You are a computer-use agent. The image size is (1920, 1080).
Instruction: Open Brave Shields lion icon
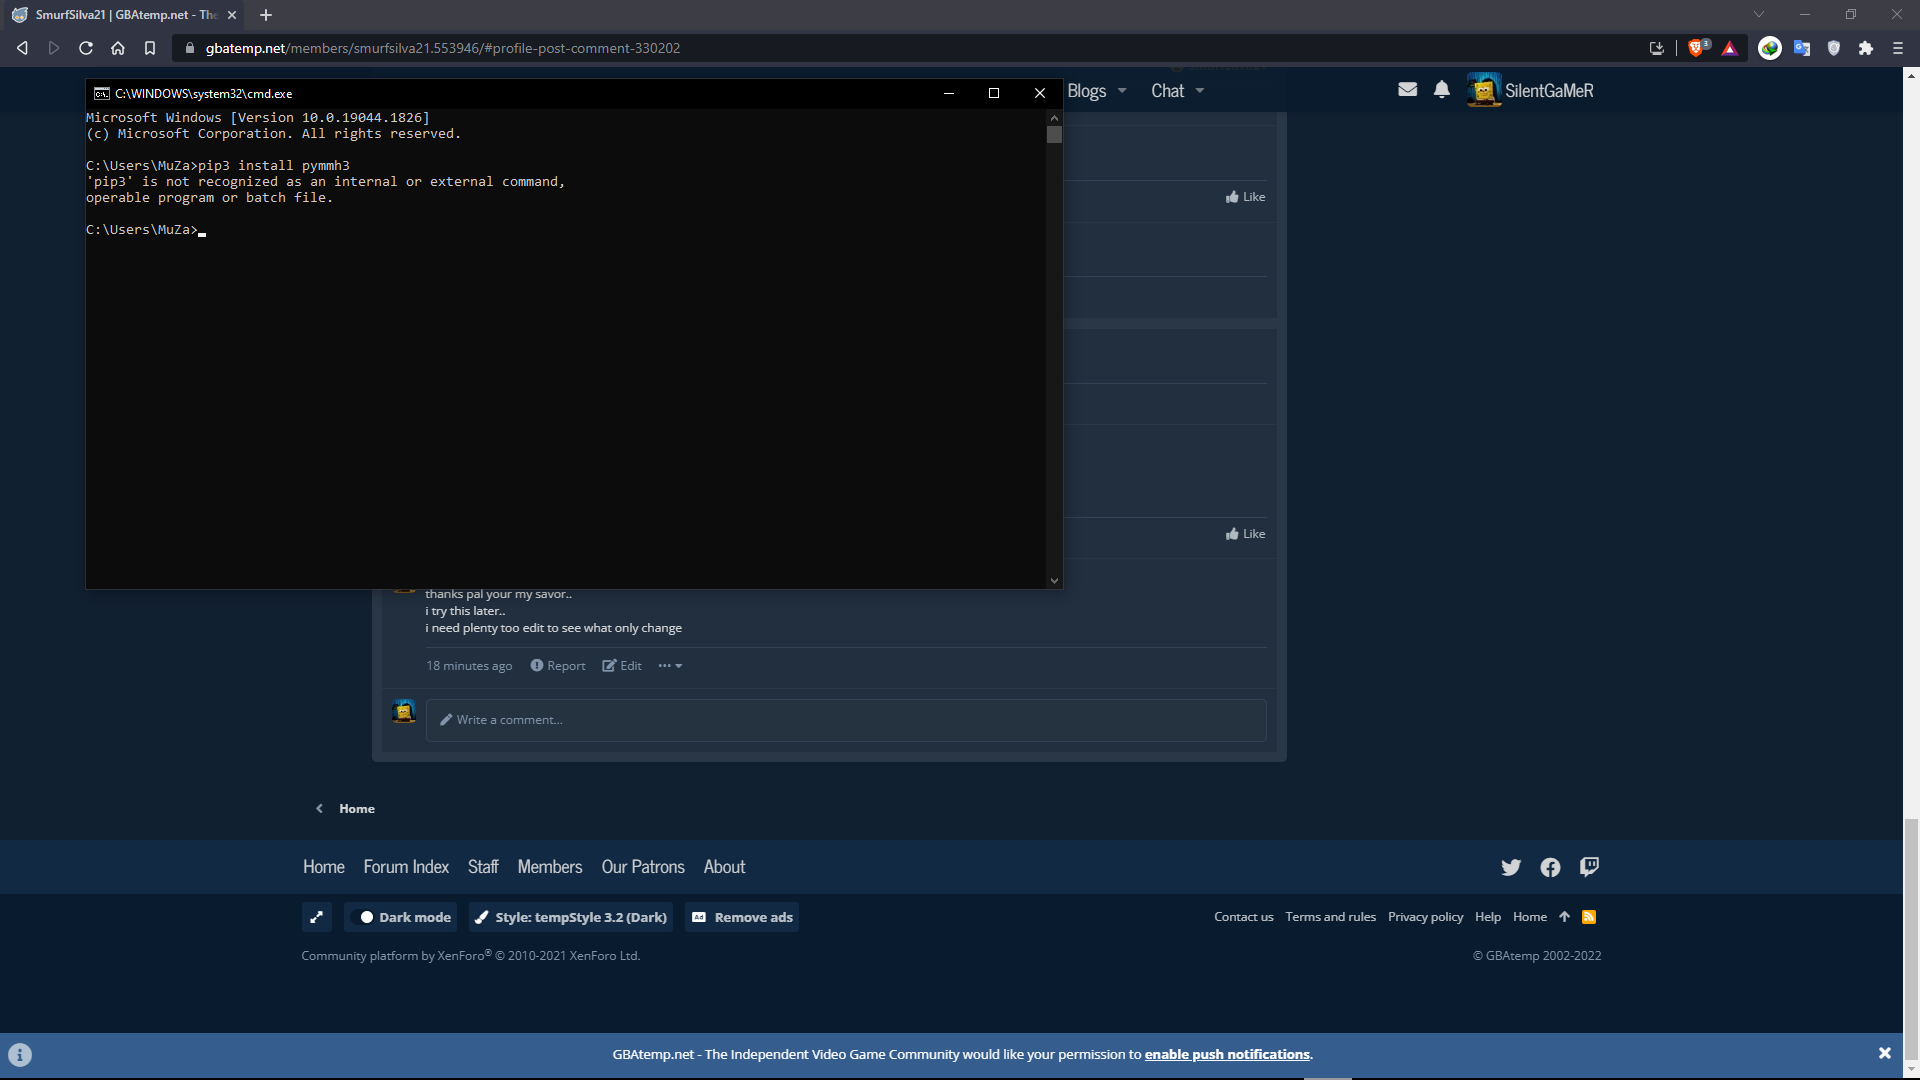point(1697,48)
